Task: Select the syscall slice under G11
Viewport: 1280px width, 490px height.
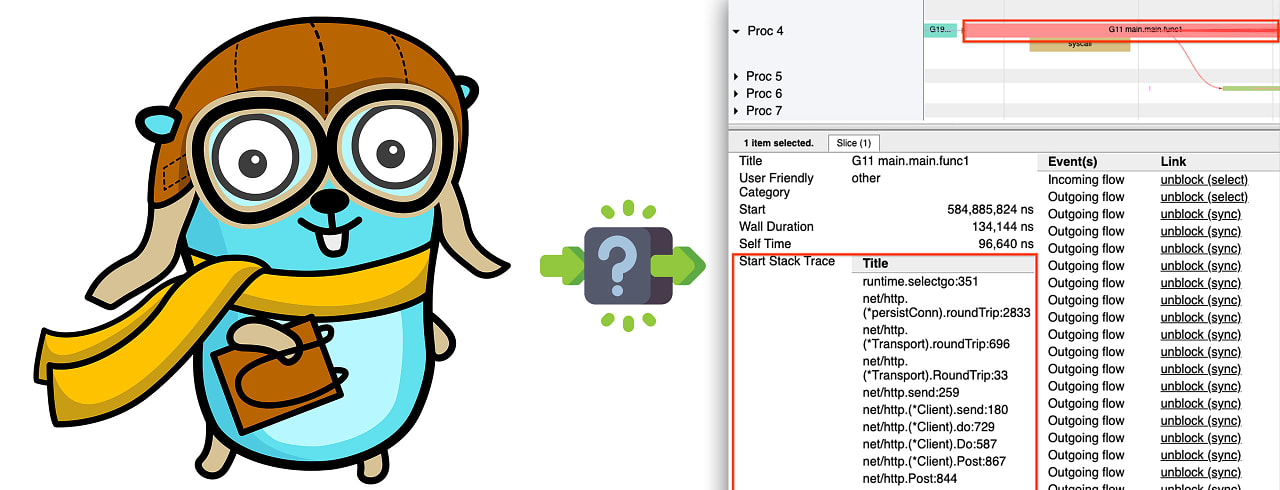Action: point(1079,45)
